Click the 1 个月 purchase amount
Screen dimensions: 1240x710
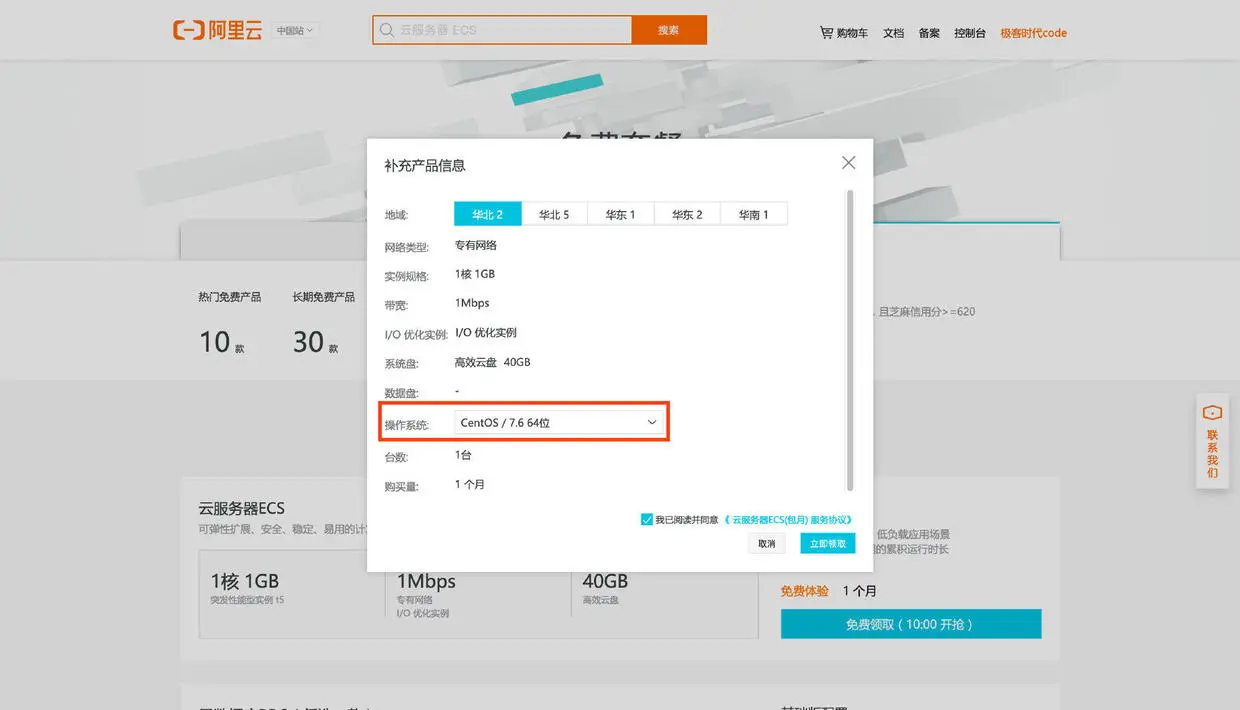click(470, 485)
